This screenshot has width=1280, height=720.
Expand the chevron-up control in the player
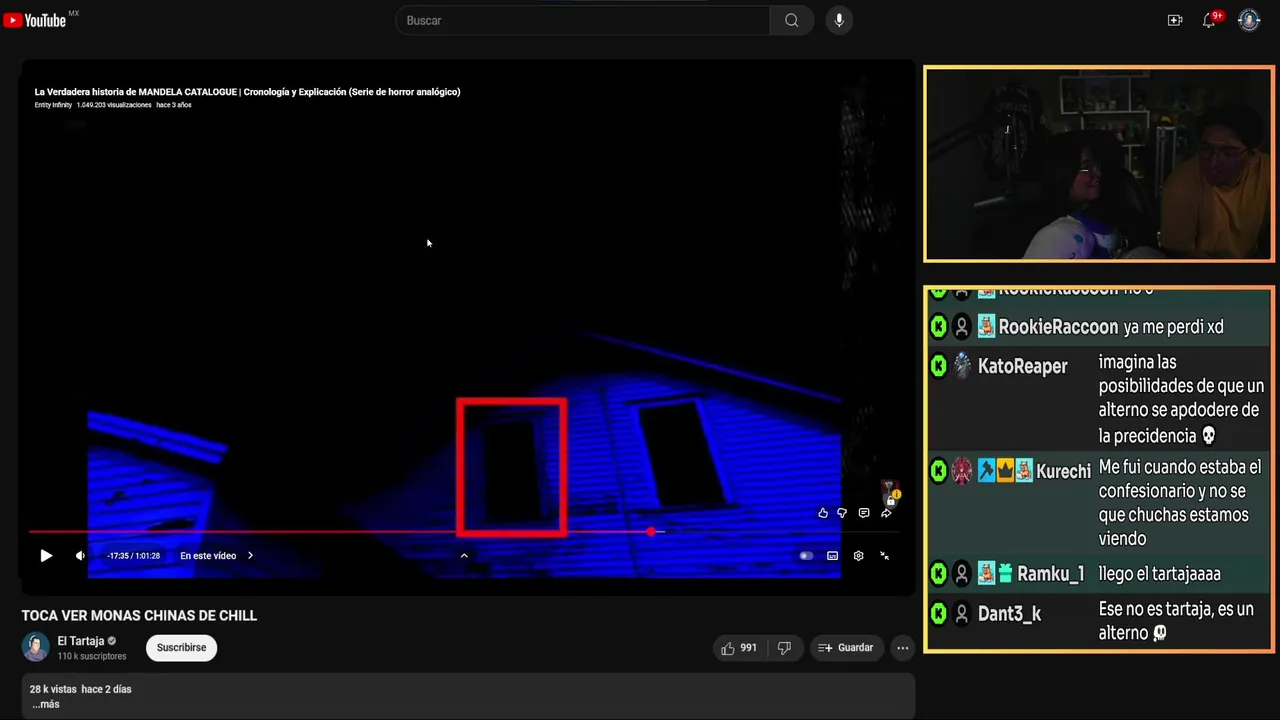[464, 556]
